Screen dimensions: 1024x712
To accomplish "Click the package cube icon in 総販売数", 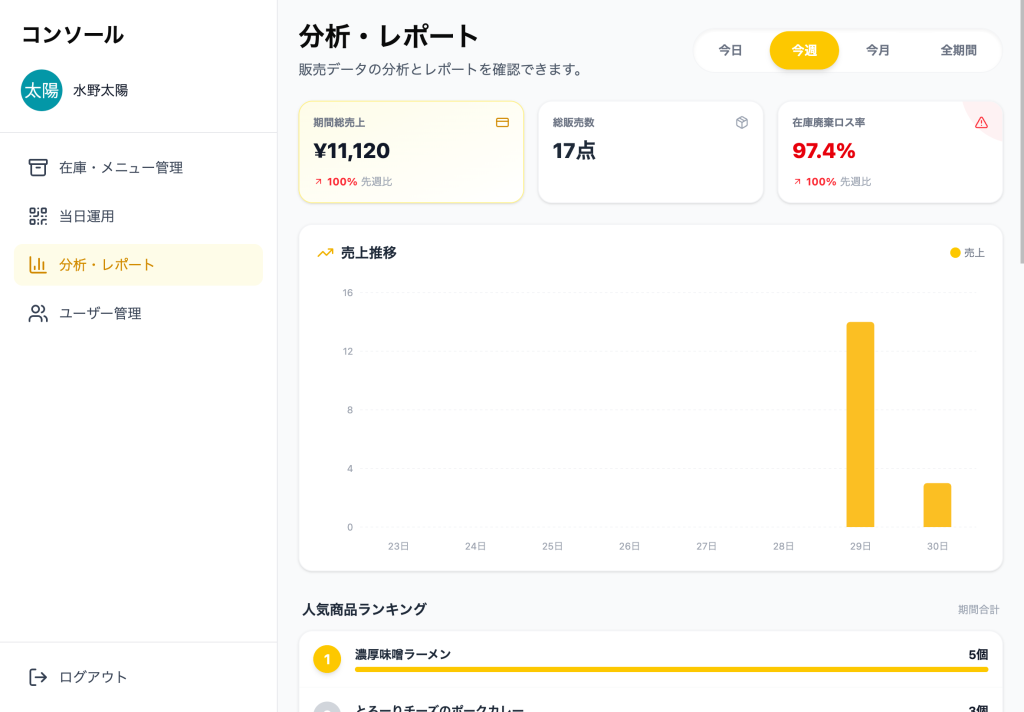I will tap(742, 123).
